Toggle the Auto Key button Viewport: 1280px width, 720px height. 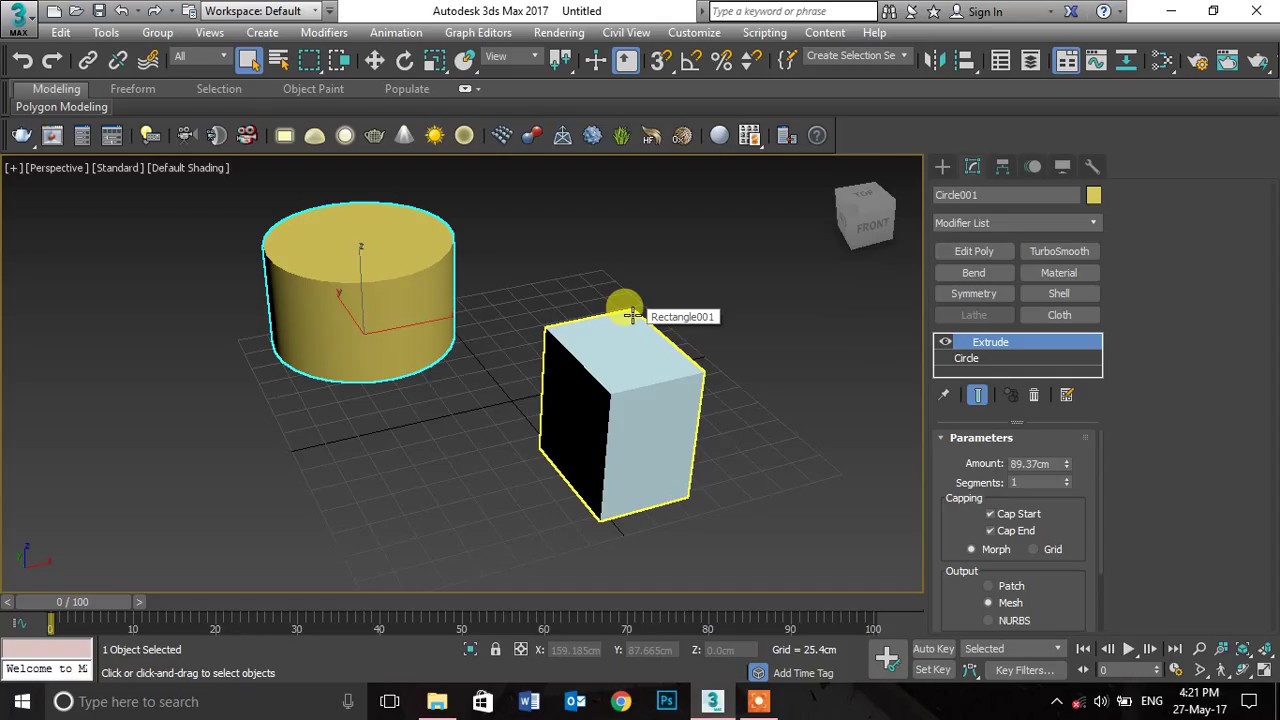click(x=933, y=649)
